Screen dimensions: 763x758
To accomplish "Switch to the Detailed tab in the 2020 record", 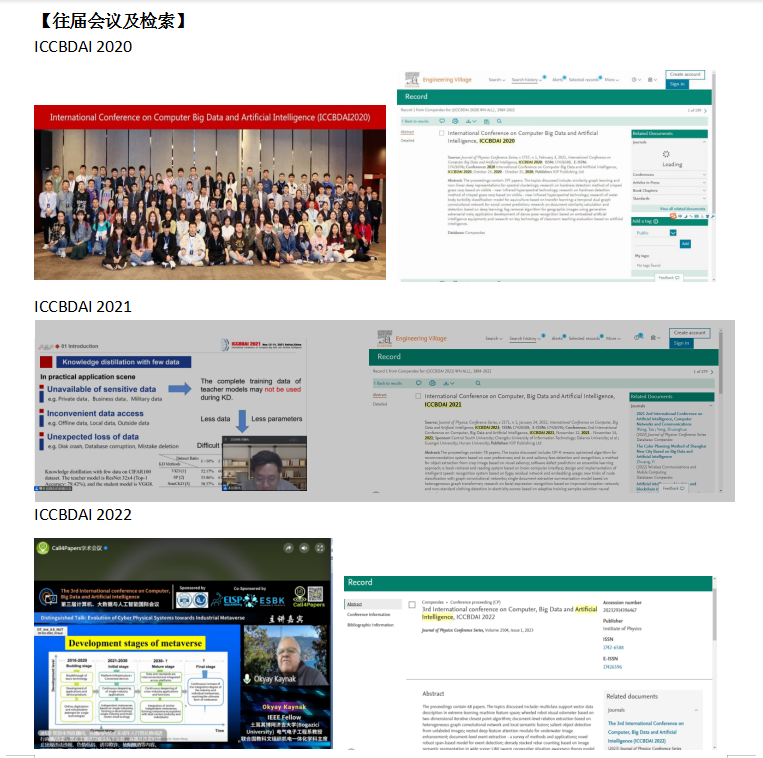I will point(407,141).
